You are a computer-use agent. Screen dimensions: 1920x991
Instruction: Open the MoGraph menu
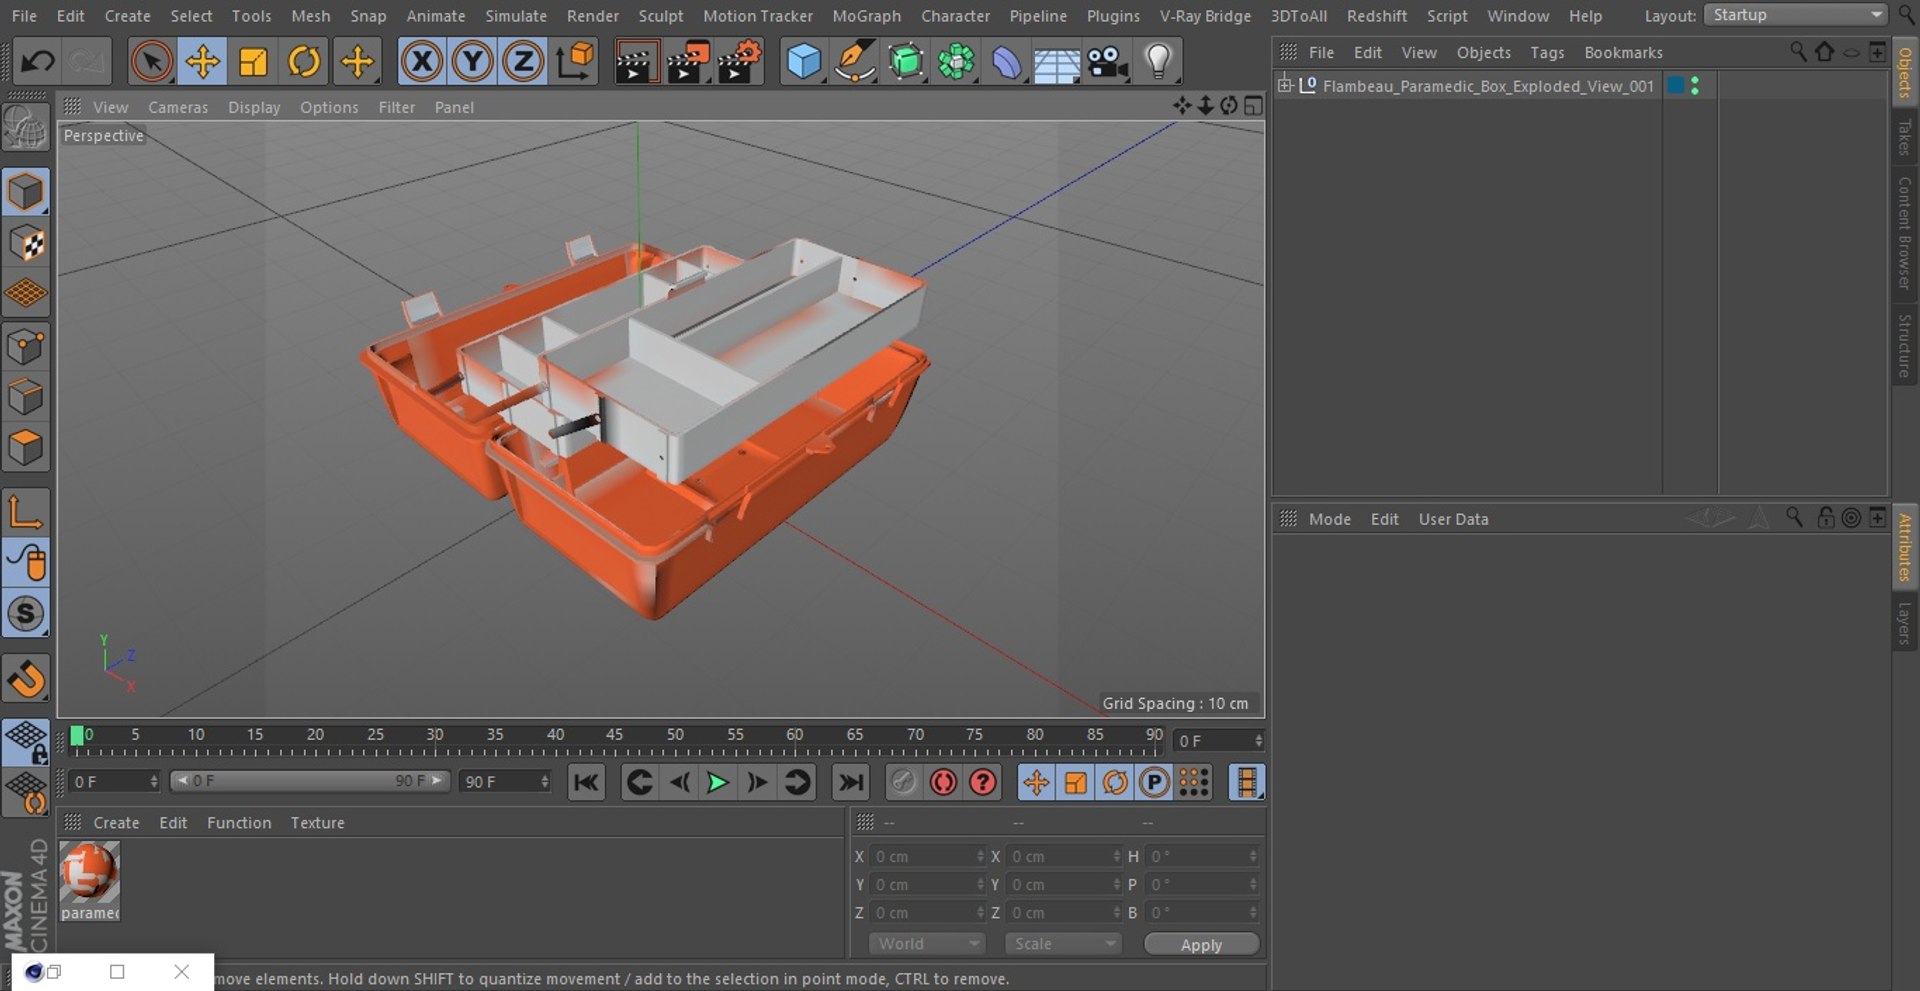pos(866,16)
